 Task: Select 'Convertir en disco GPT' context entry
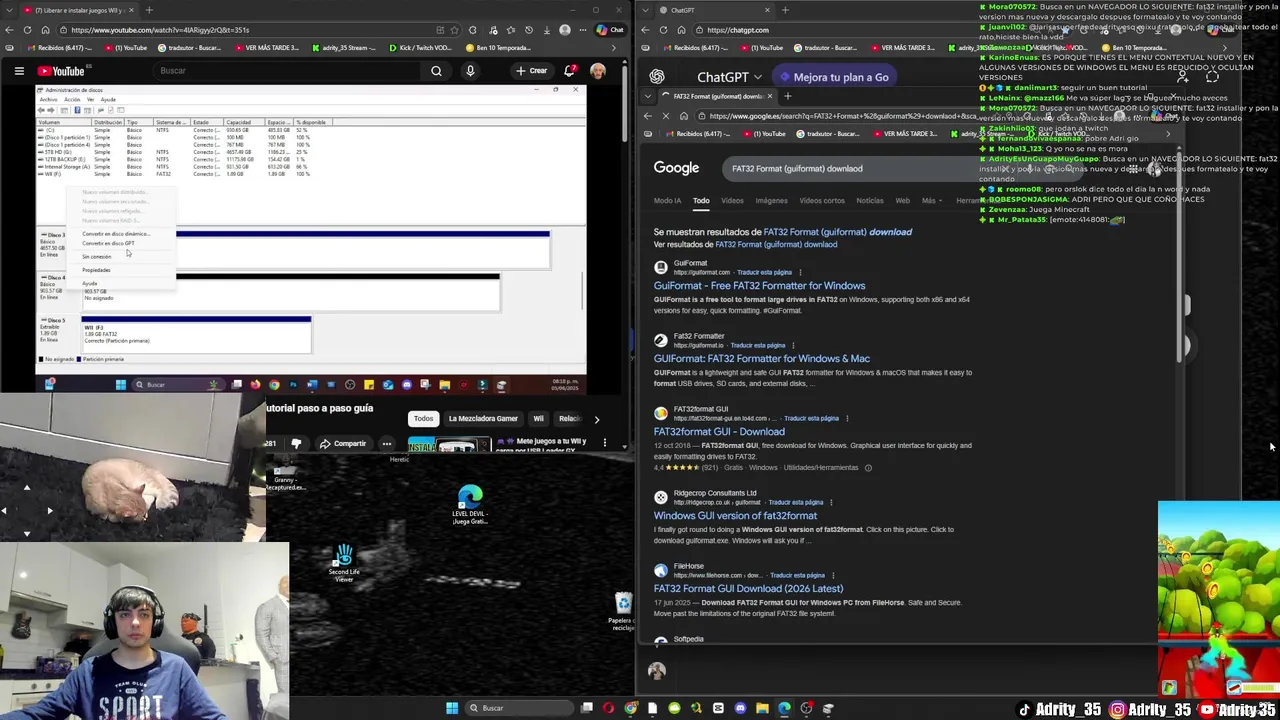pos(109,243)
